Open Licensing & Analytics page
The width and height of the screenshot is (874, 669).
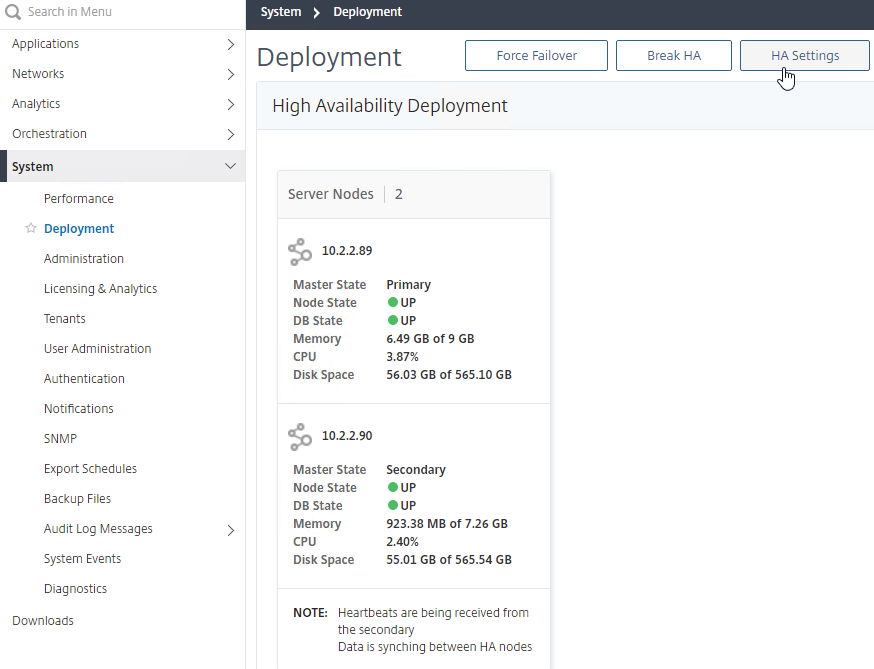tap(100, 289)
